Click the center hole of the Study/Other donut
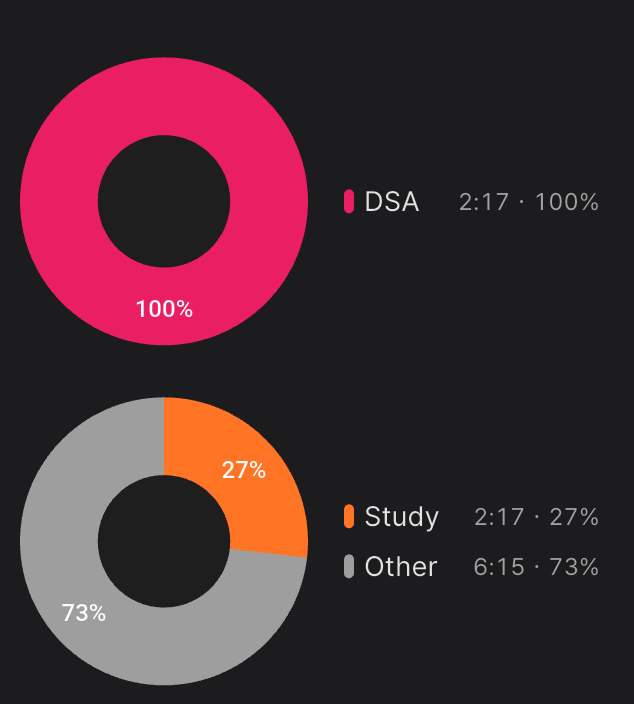Screen dimensions: 634x704 tap(164, 541)
